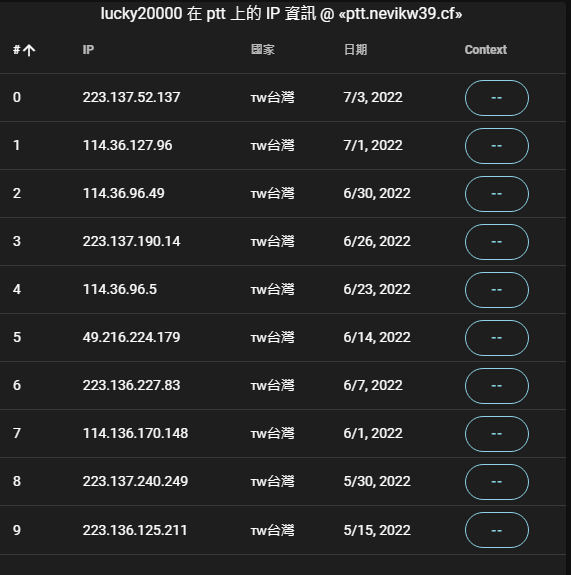
Task: Open Context button for 114.36.127.96
Action: 497,146
